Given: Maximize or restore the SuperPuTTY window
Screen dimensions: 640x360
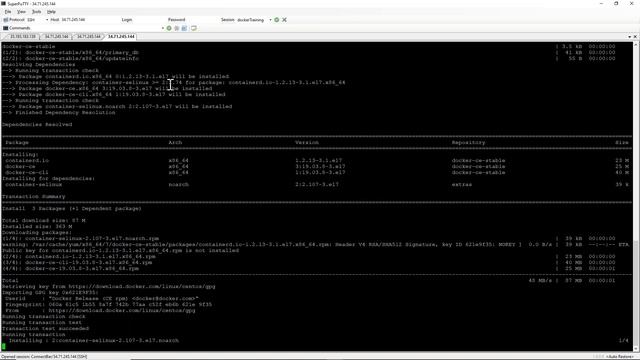Looking at the screenshot, I should point(616,4).
